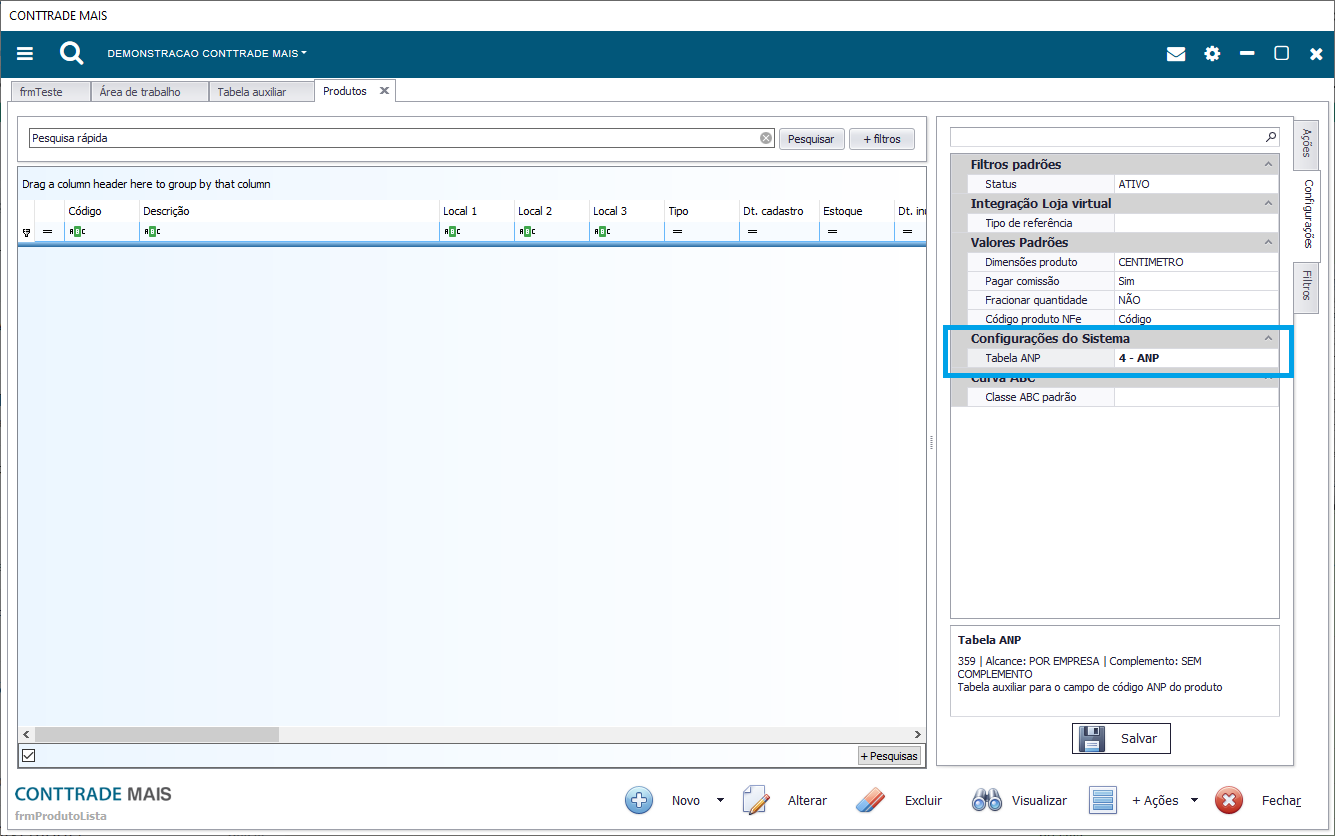Click the + filtros button
This screenshot has width=1335, height=836.
tap(882, 139)
